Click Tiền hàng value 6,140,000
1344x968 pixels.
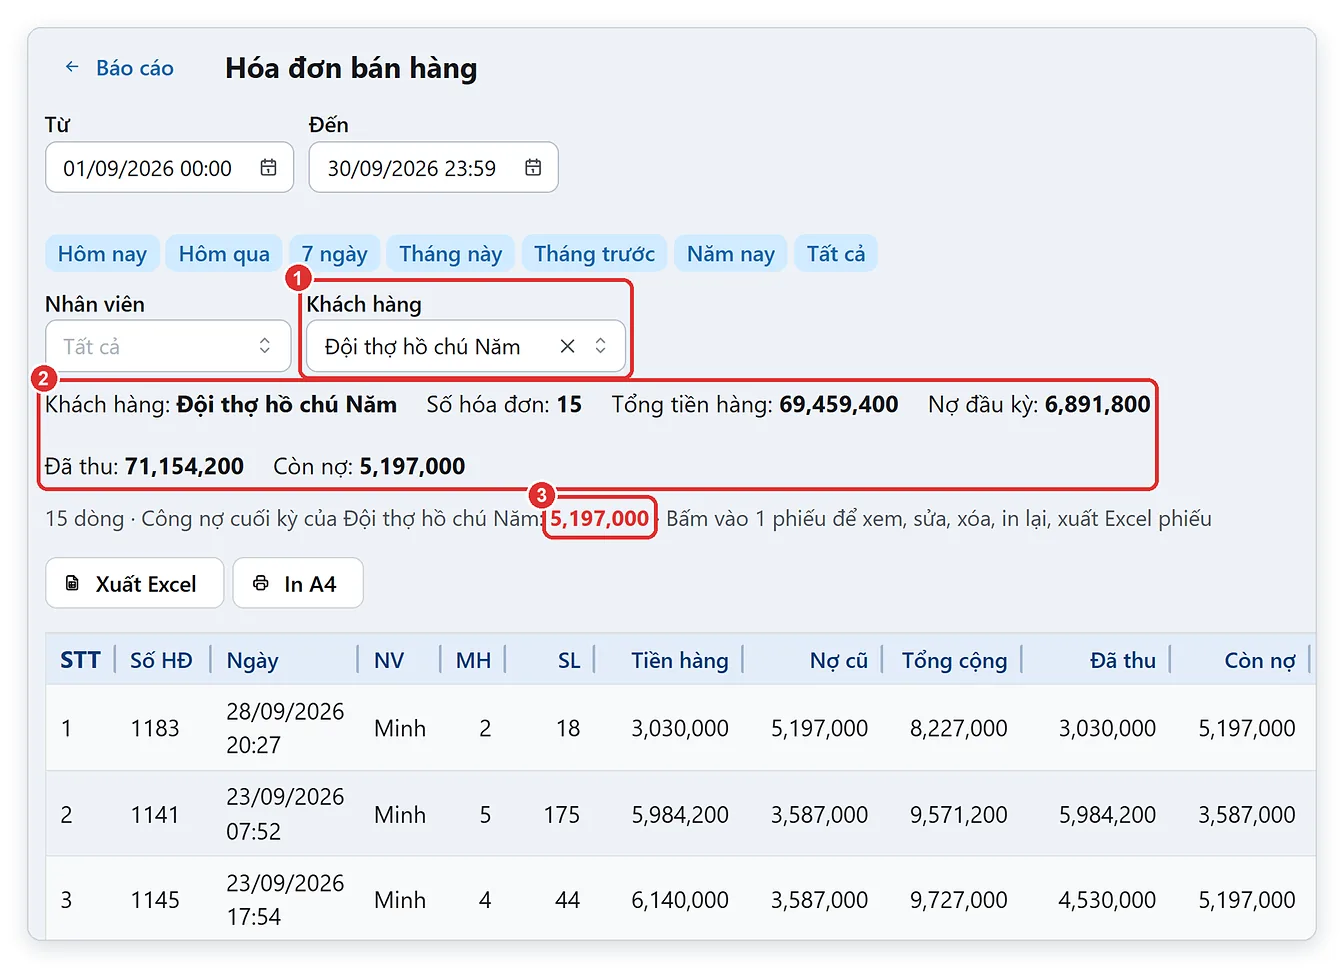point(680,900)
